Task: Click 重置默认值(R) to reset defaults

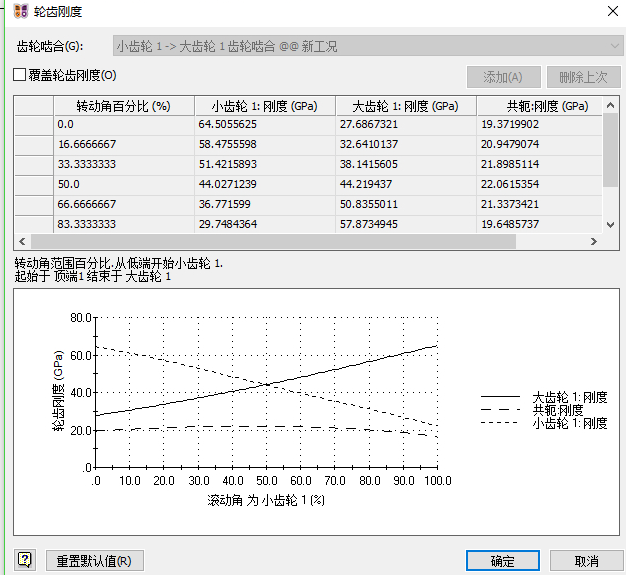Action: click(x=94, y=561)
